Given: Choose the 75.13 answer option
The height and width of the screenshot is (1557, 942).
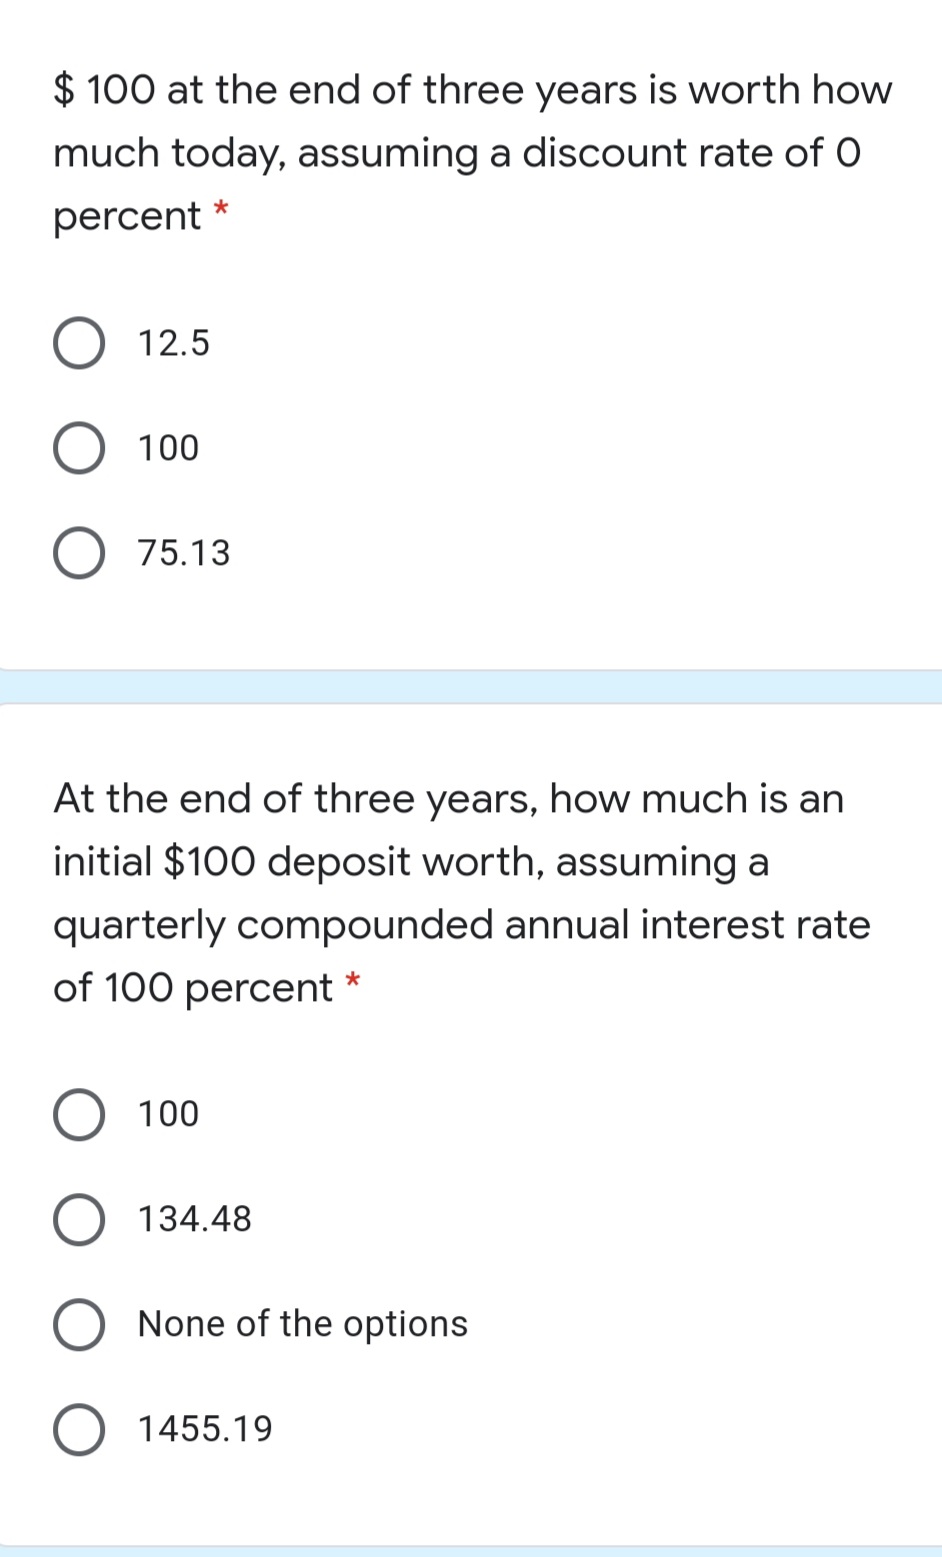Looking at the screenshot, I should pos(80,553).
